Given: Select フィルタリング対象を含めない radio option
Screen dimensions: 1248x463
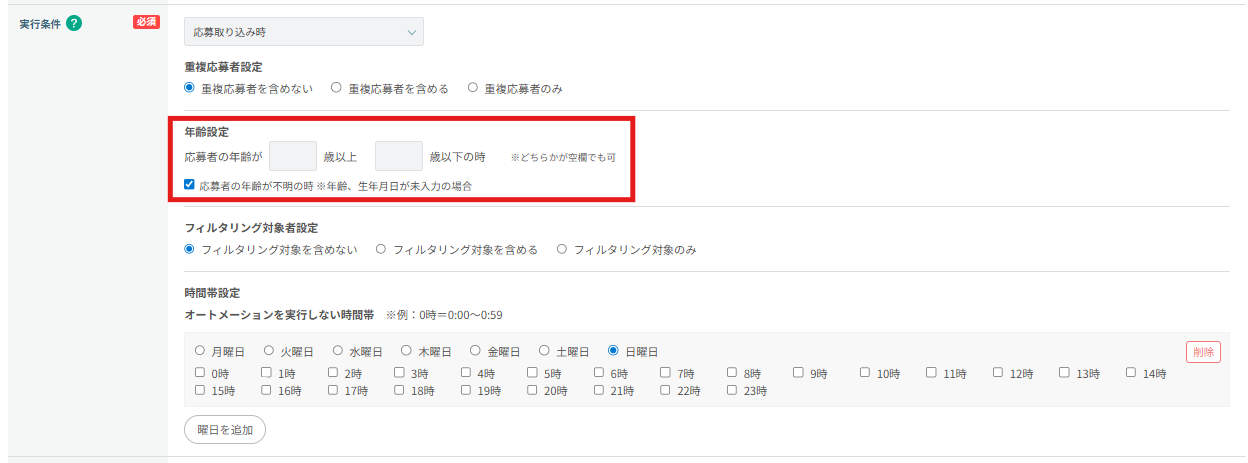Looking at the screenshot, I should [x=190, y=249].
